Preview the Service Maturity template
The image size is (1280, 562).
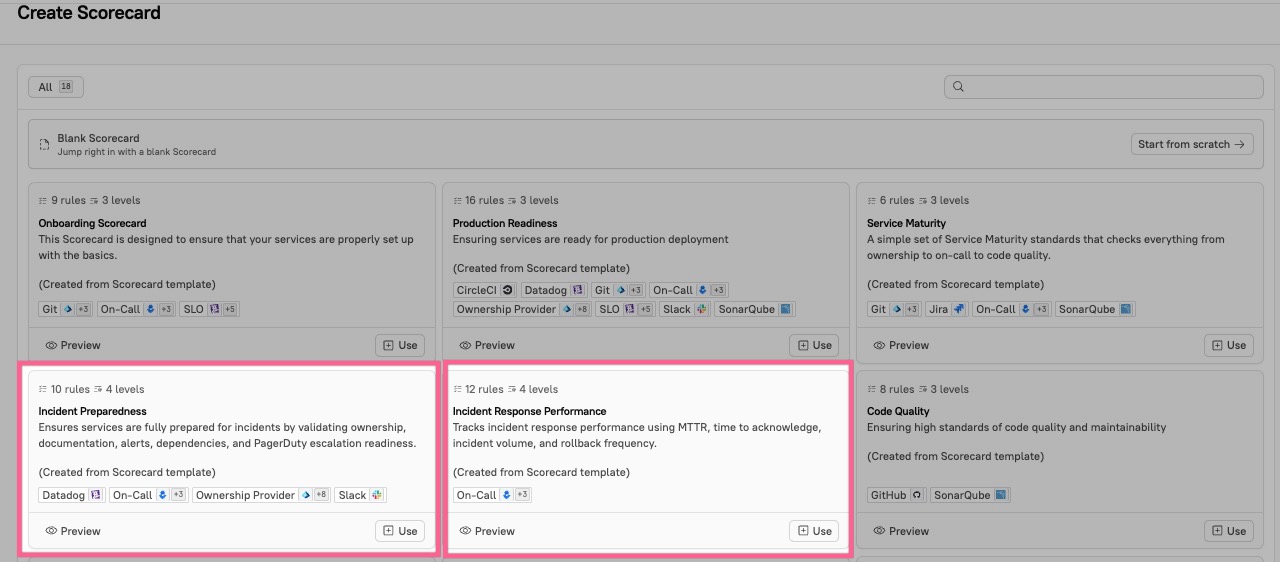[901, 345]
